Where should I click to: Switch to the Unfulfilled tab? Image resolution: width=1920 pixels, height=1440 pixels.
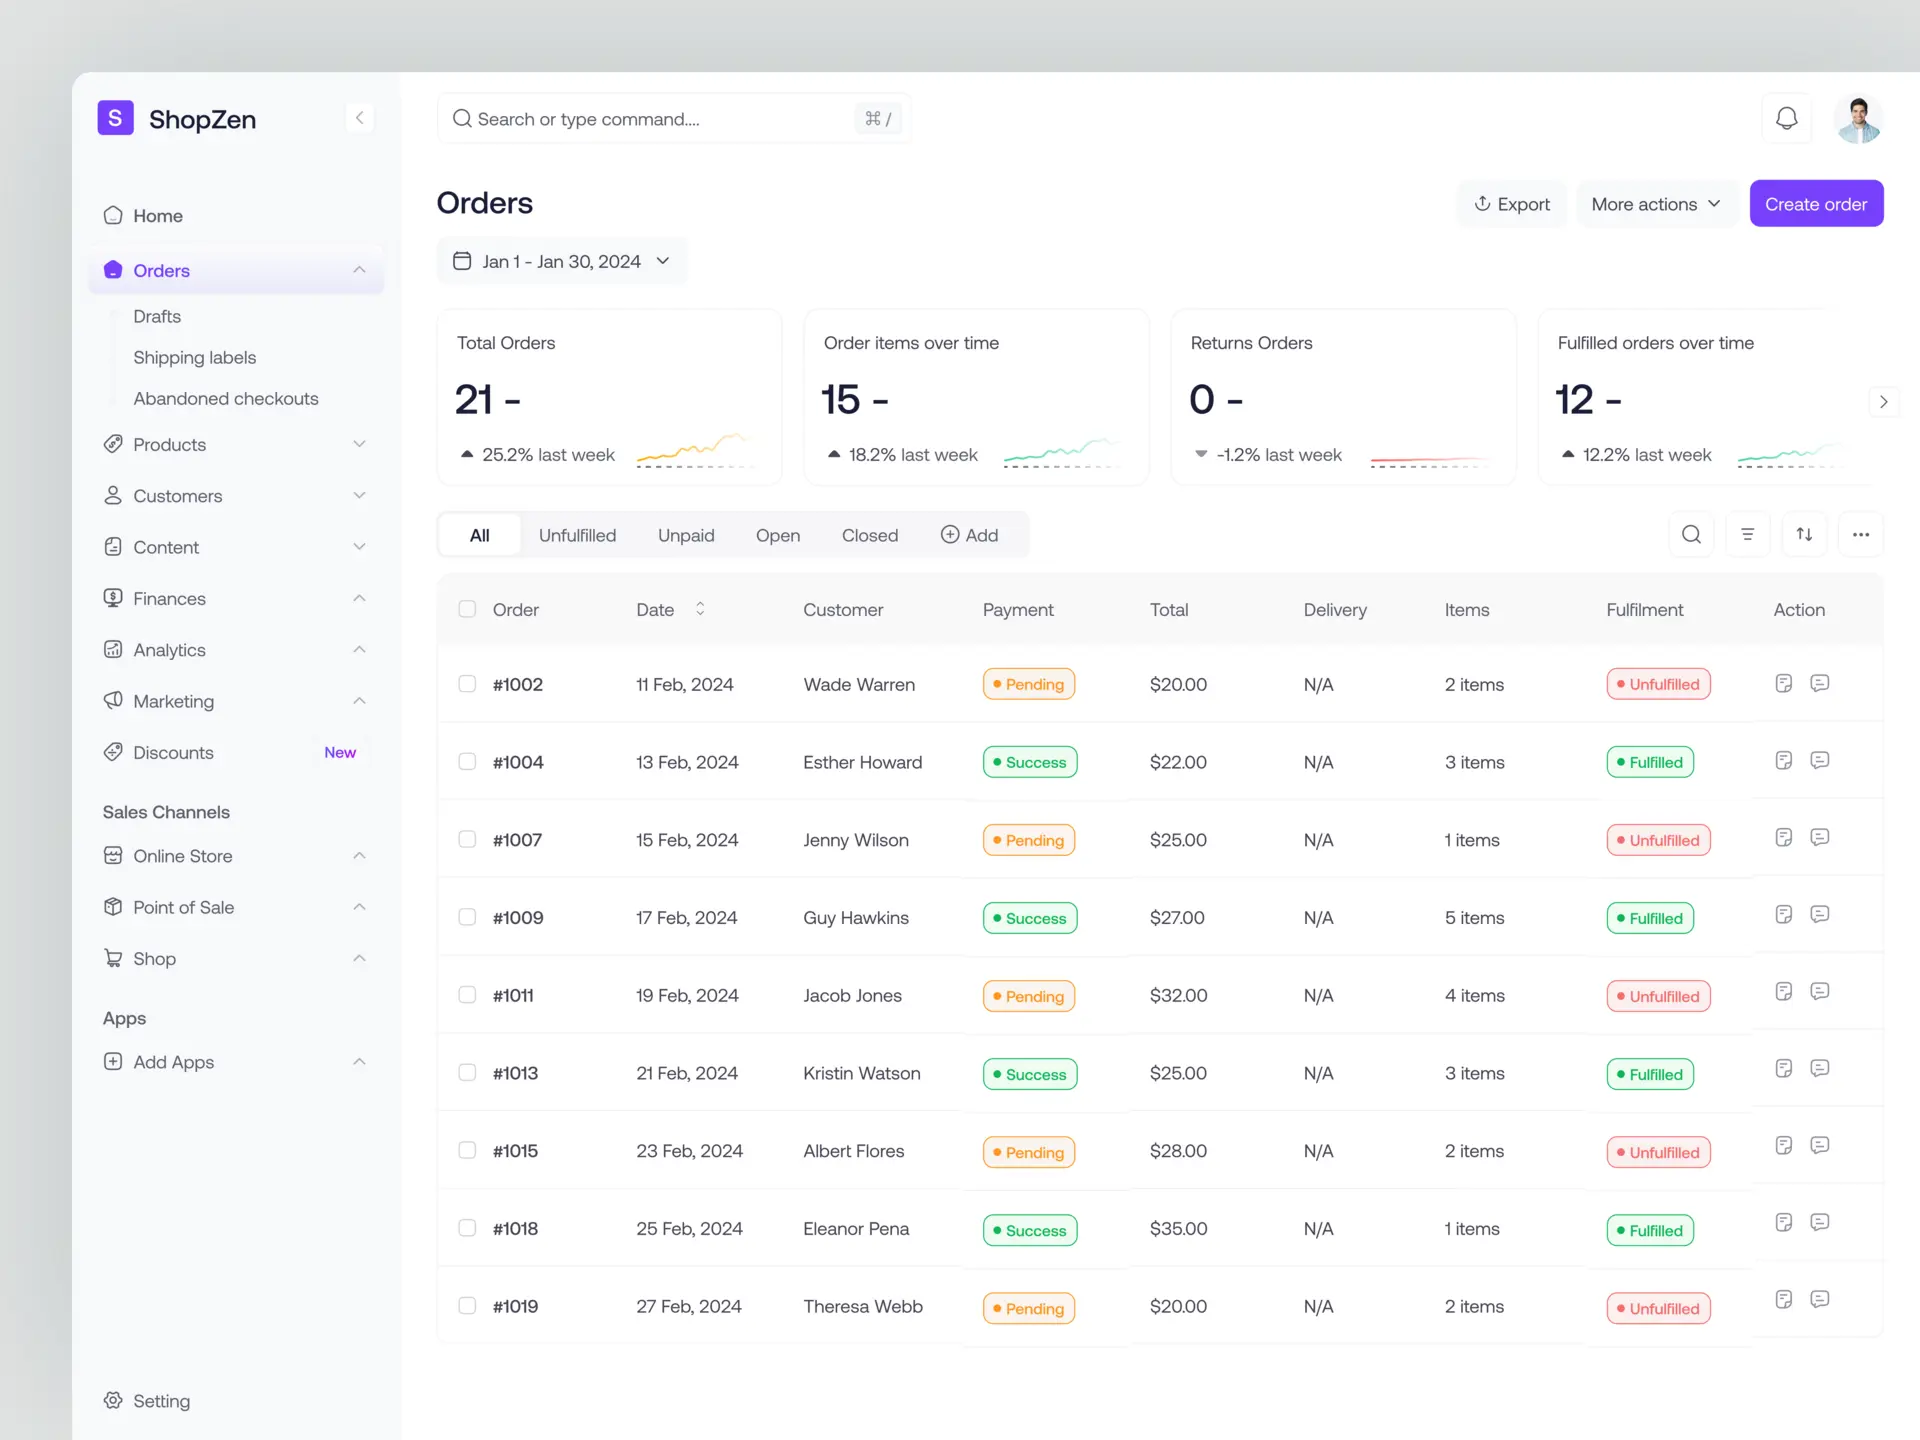(577, 535)
